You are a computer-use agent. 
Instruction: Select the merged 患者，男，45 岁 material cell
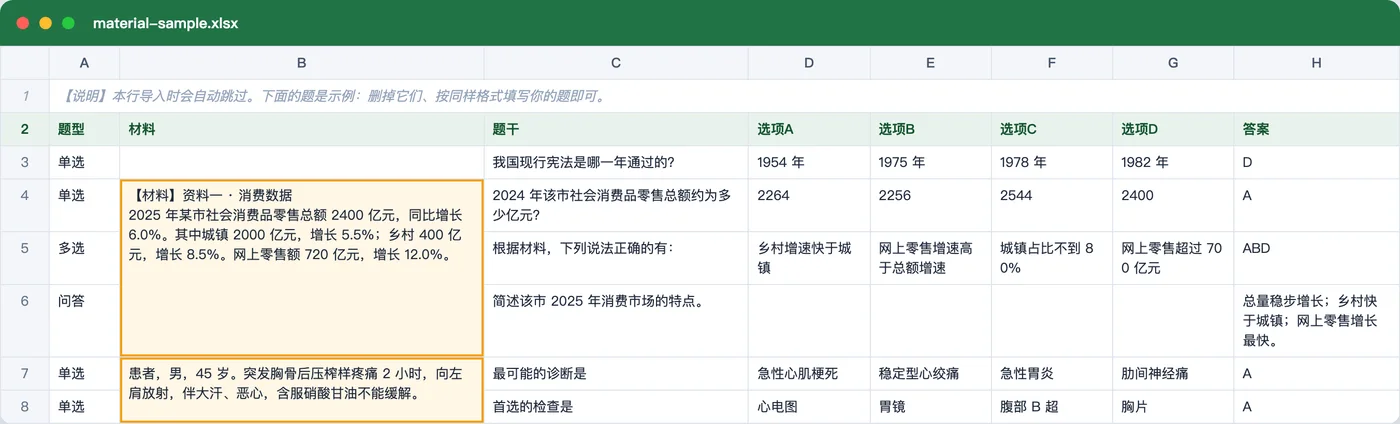(302, 390)
